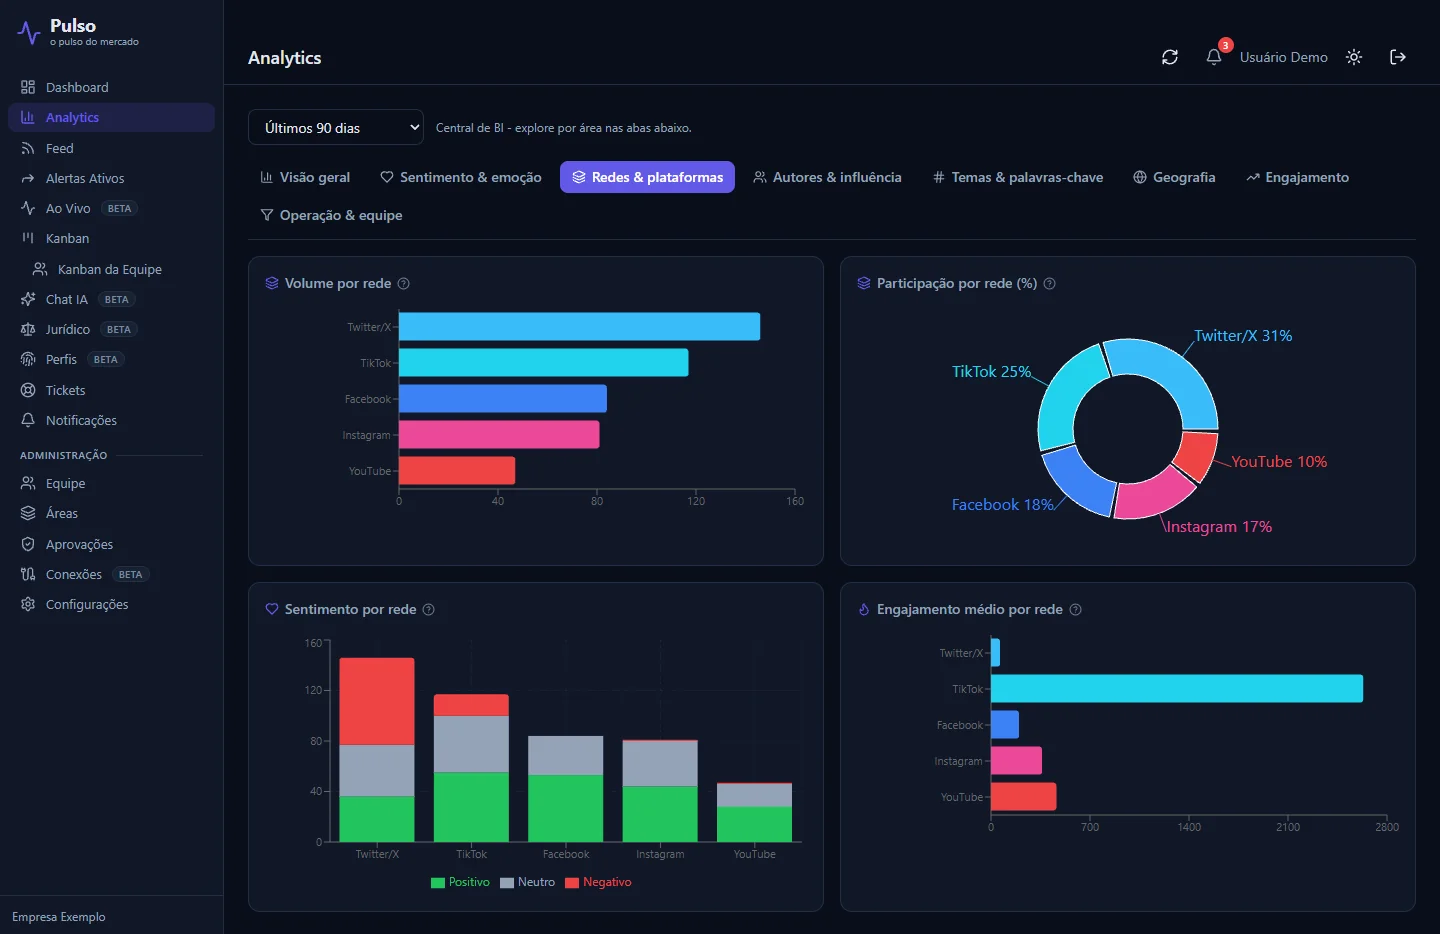
Task: Open Chat IA in the sidebar
Action: click(x=111, y=299)
